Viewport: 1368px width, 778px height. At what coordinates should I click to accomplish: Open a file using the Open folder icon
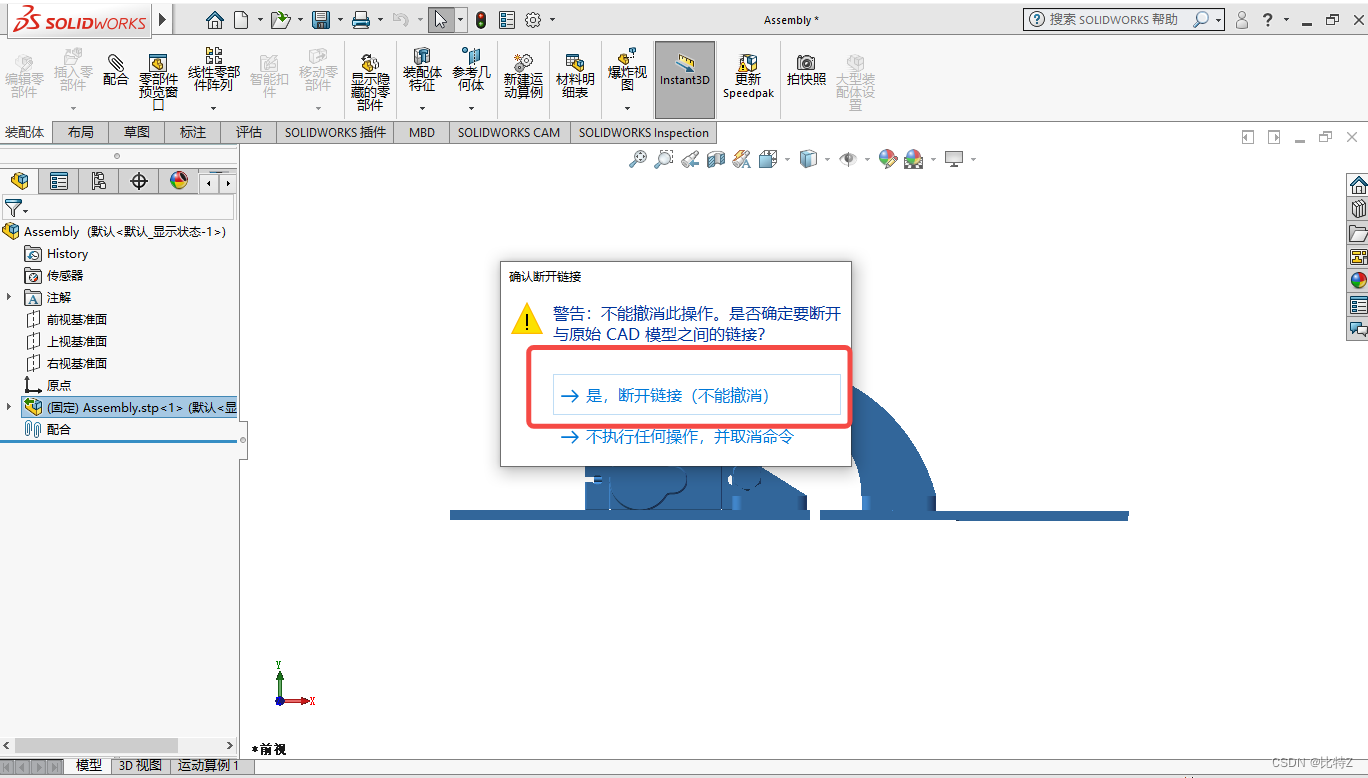pos(280,20)
